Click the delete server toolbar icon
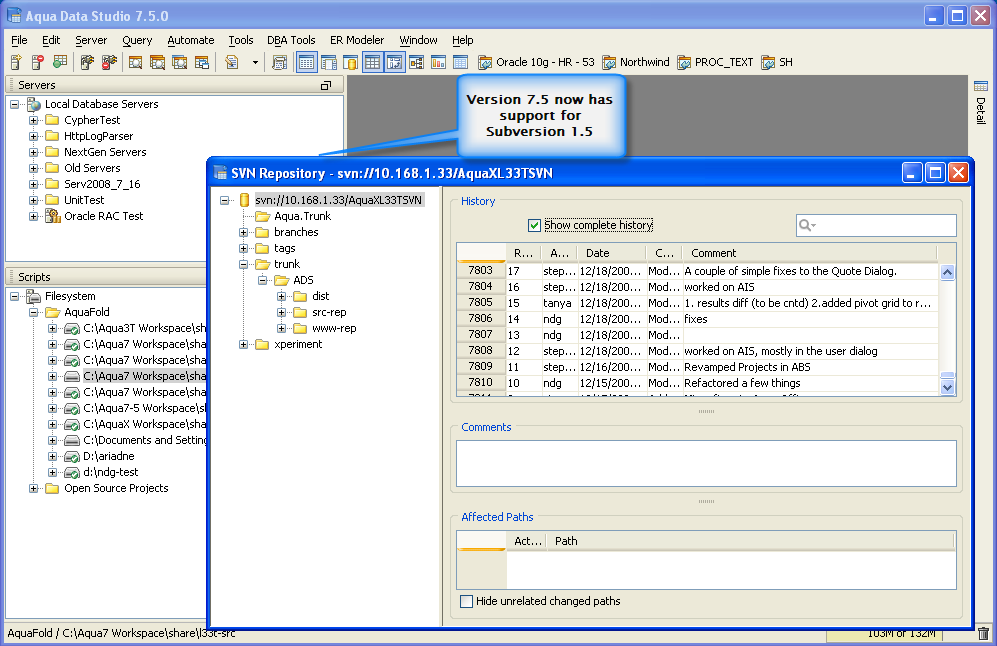The width and height of the screenshot is (997, 646). tap(38, 62)
